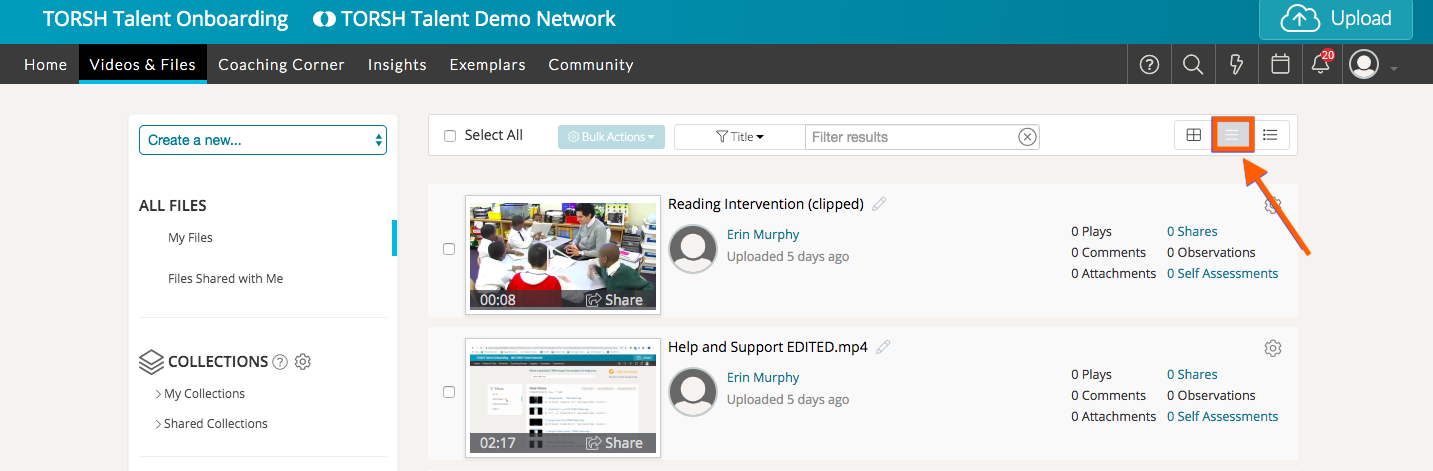Open the calendar icon in navbar
The width and height of the screenshot is (1433, 471).
[1279, 65]
